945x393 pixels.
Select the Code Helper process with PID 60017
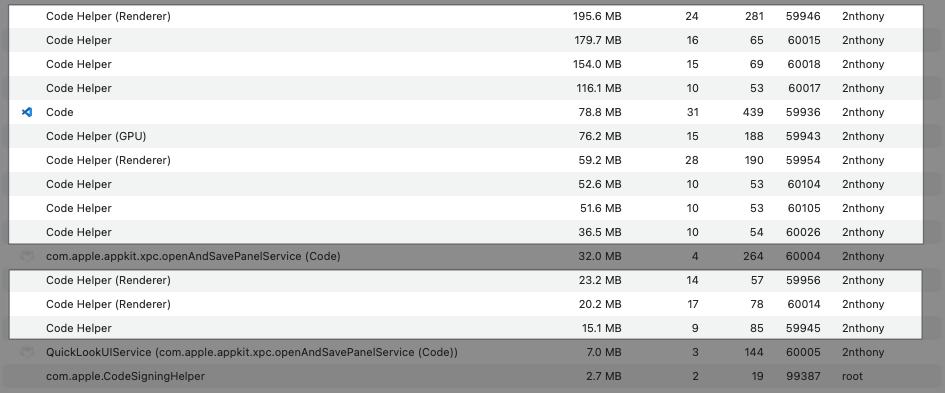click(x=466, y=88)
